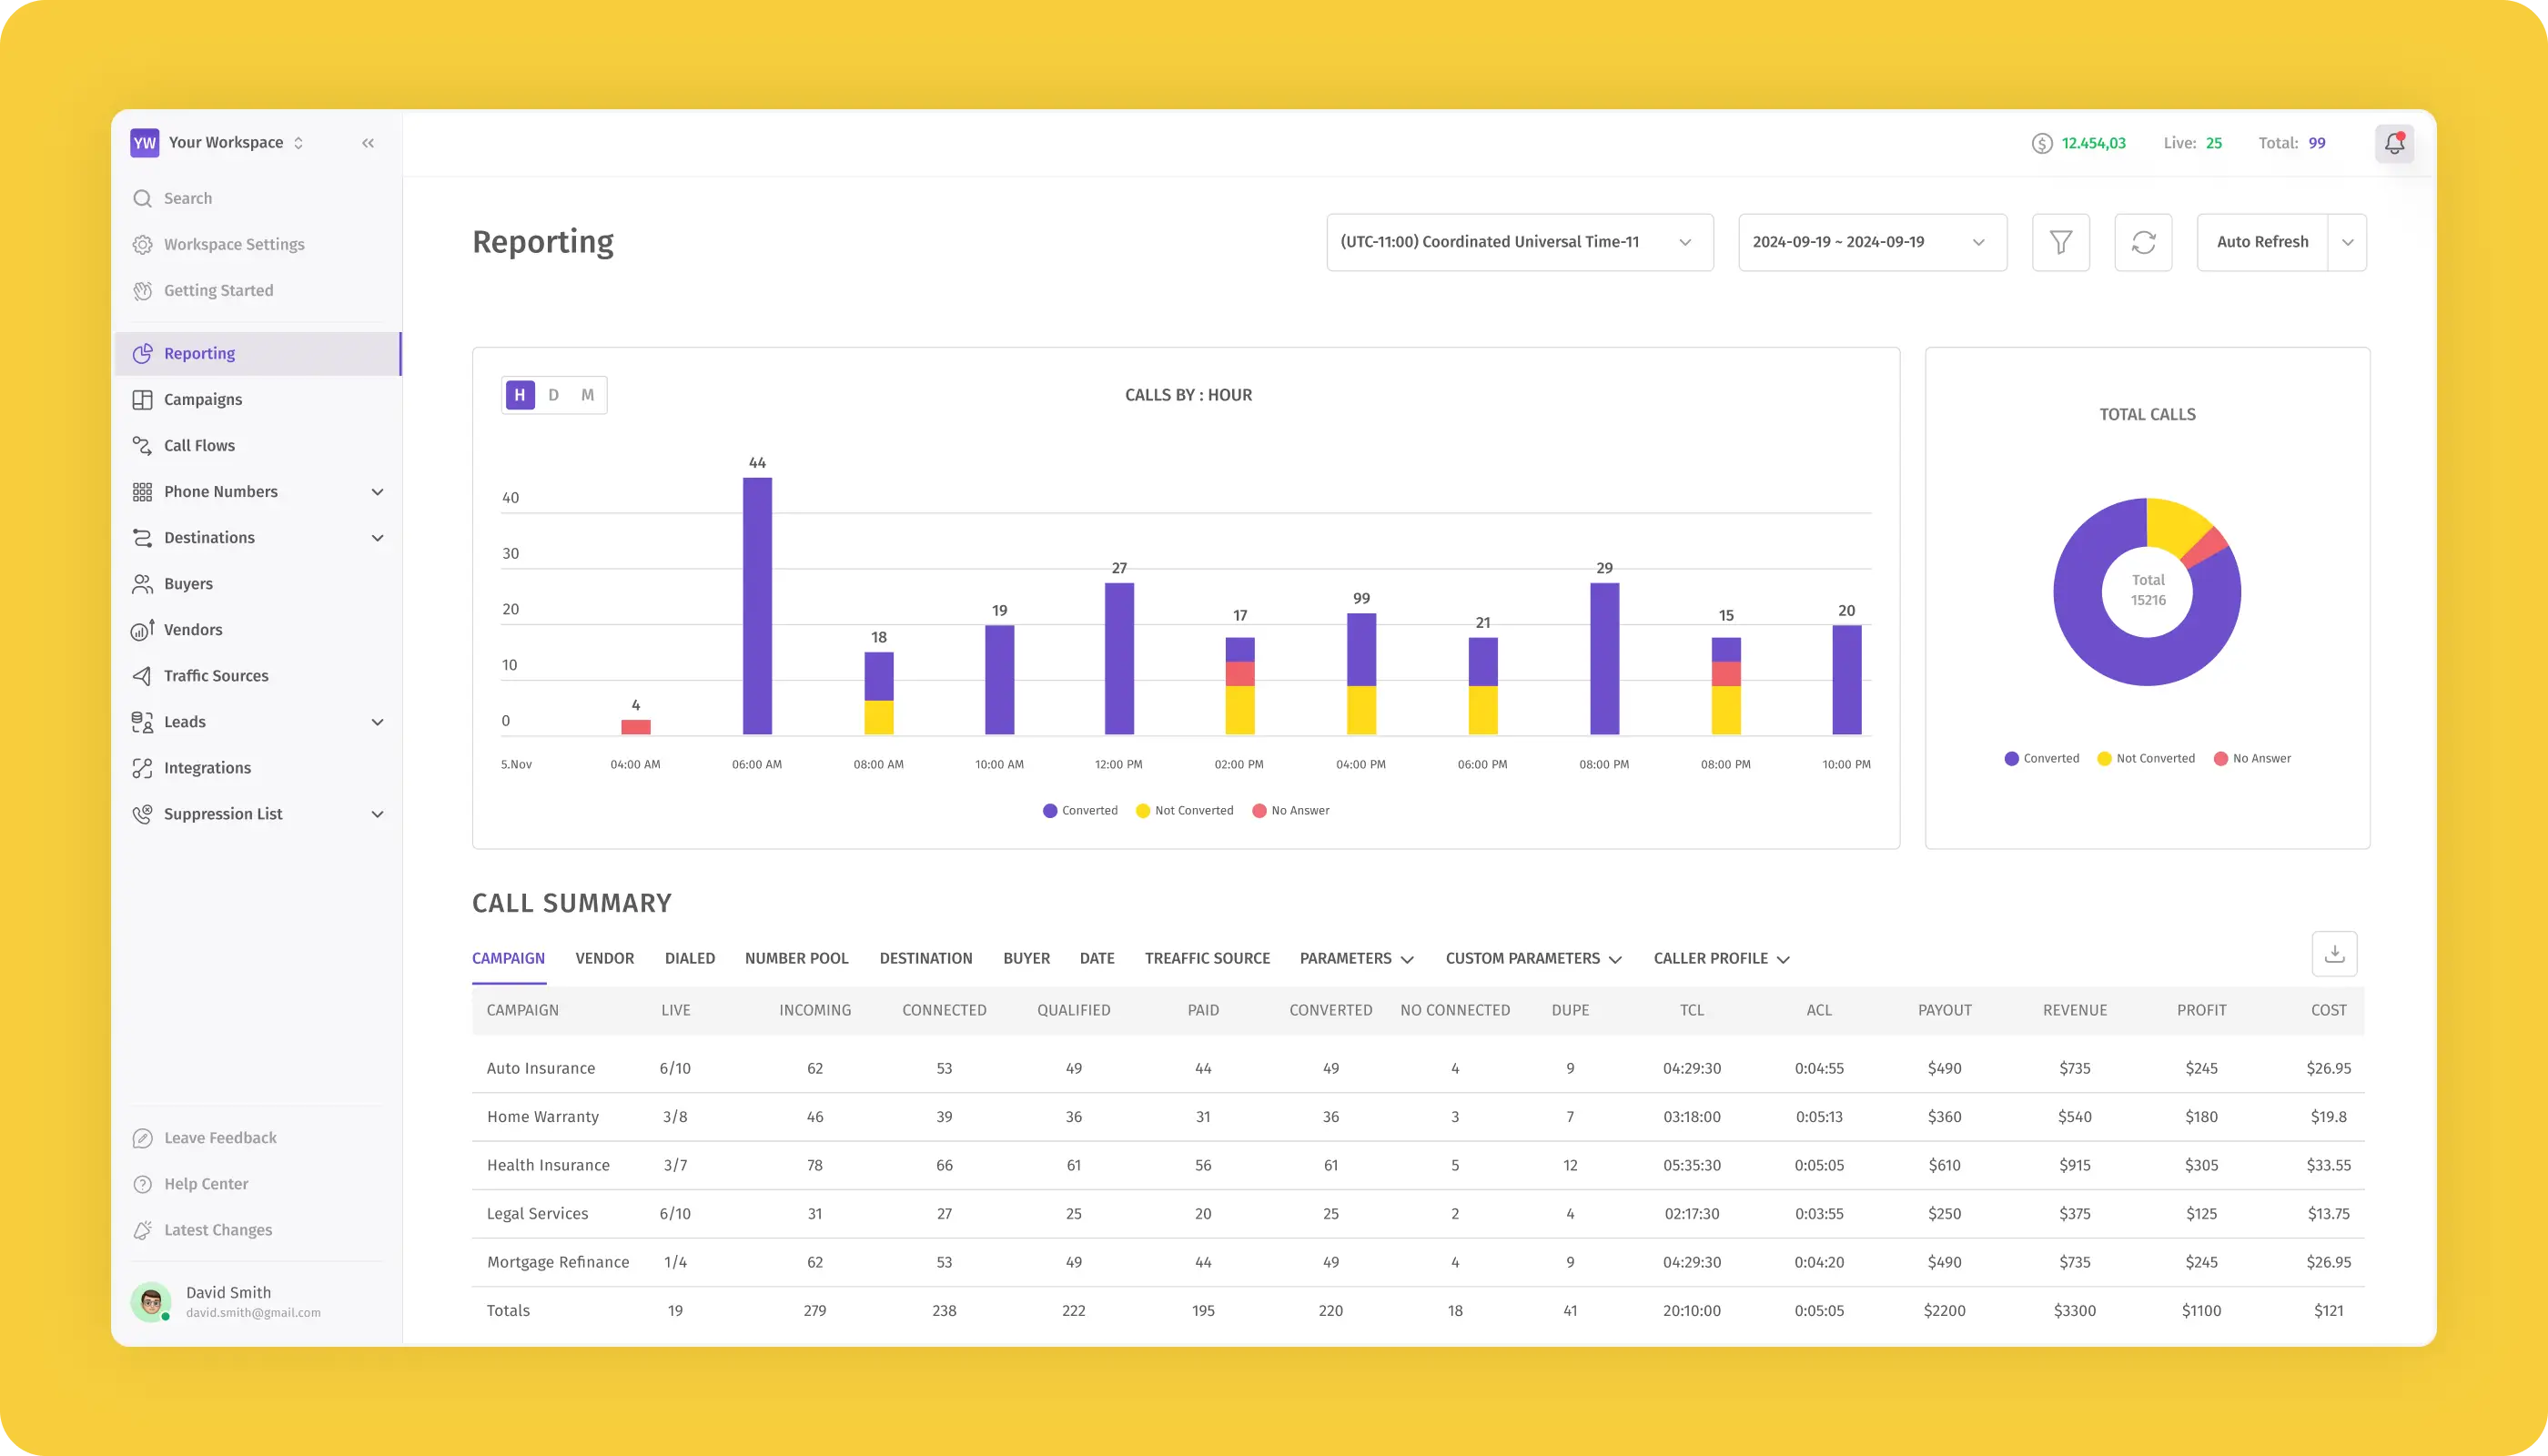This screenshot has height=1456, width=2548.
Task: Open the Number Pool tab
Action: [796, 958]
